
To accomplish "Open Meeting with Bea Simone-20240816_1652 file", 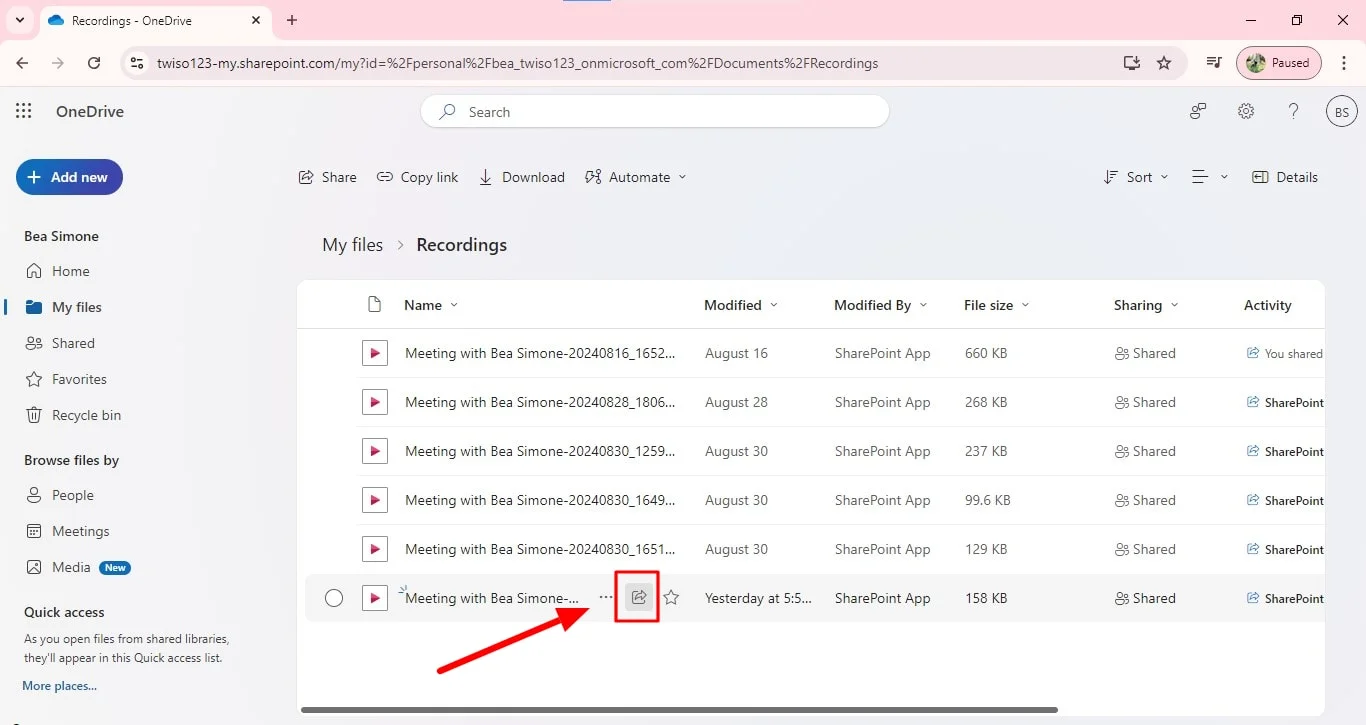I will click(x=540, y=353).
